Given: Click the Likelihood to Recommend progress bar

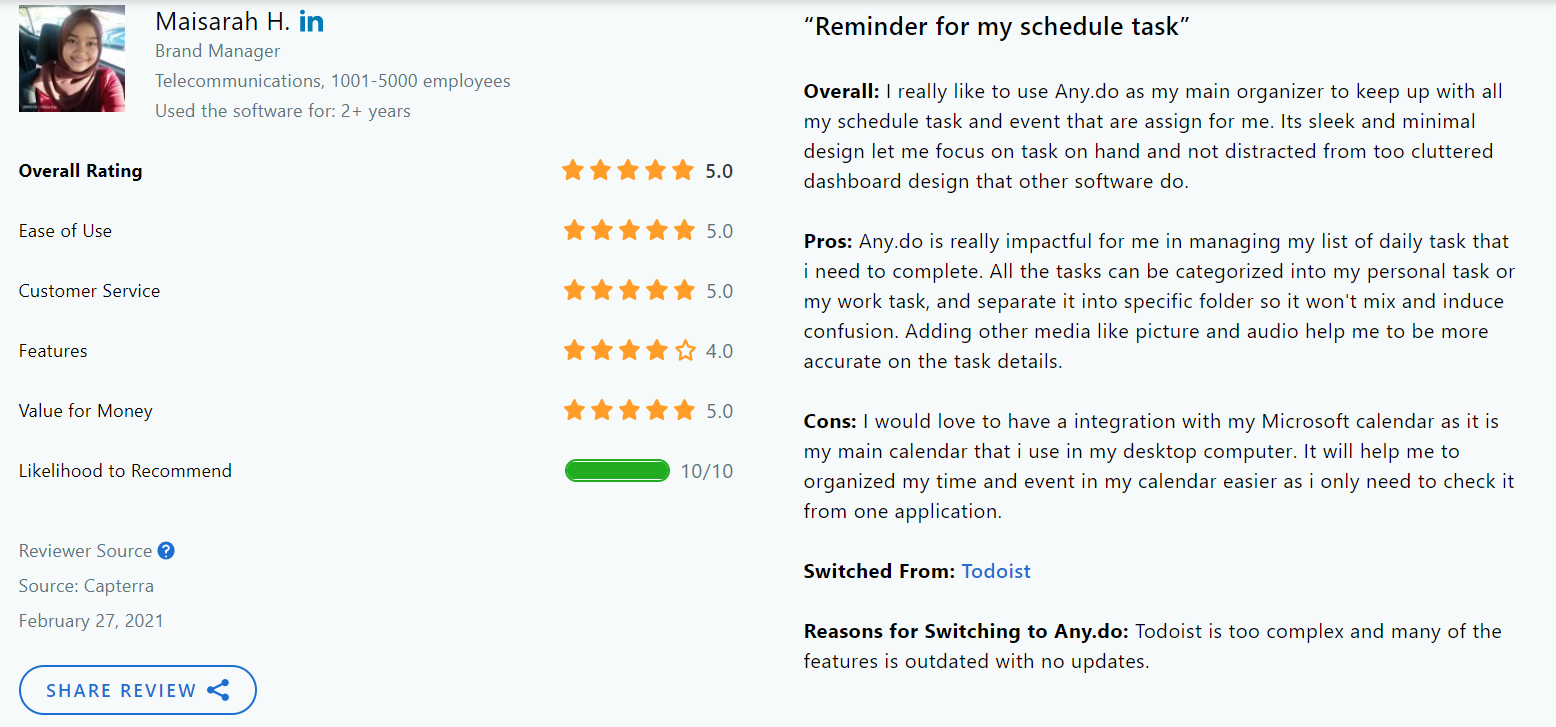Looking at the screenshot, I should point(617,470).
